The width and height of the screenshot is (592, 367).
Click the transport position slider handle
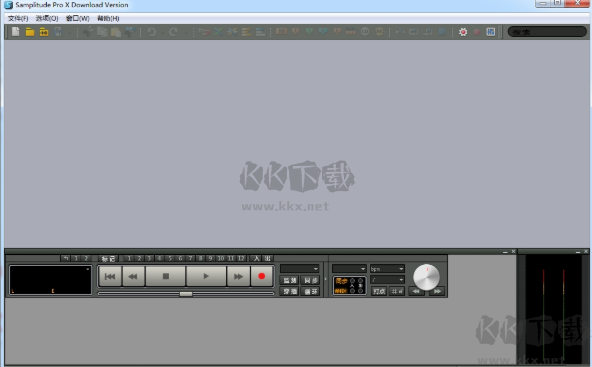point(186,294)
